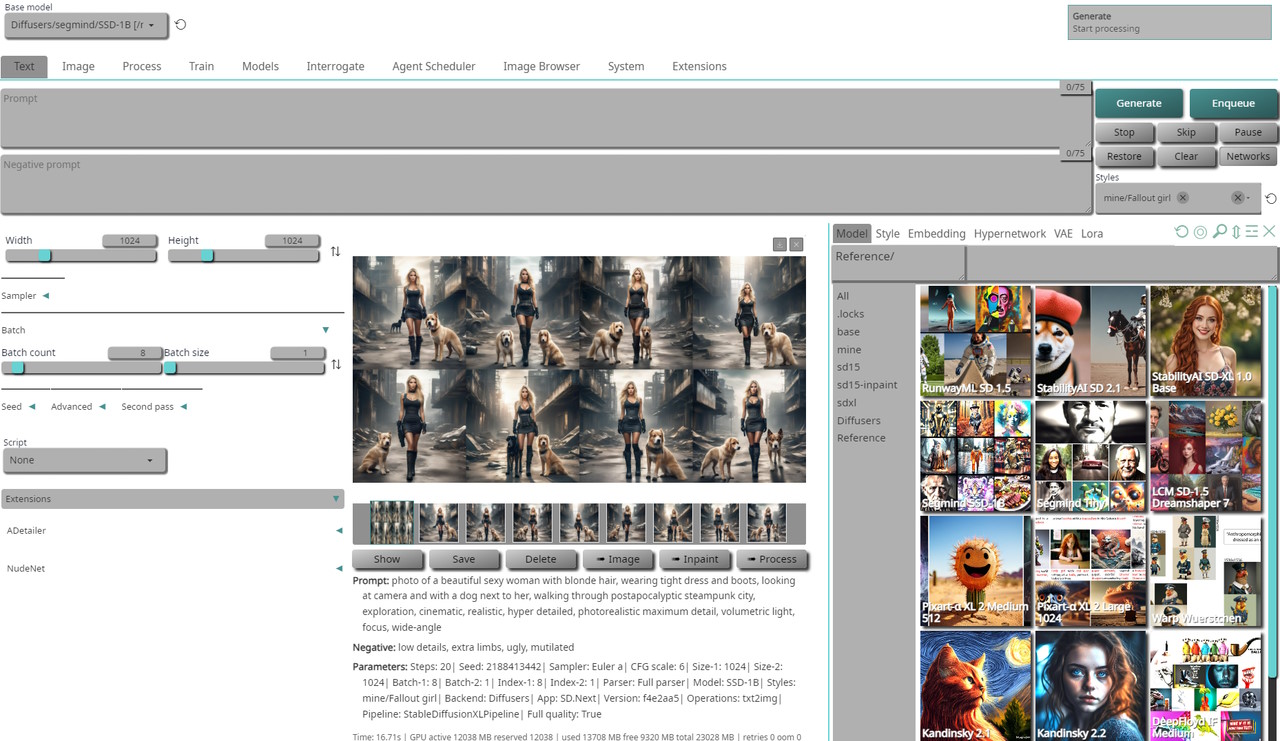Close the extra networks panel
Screen dimensions: 1280x741
[x=1269, y=232]
